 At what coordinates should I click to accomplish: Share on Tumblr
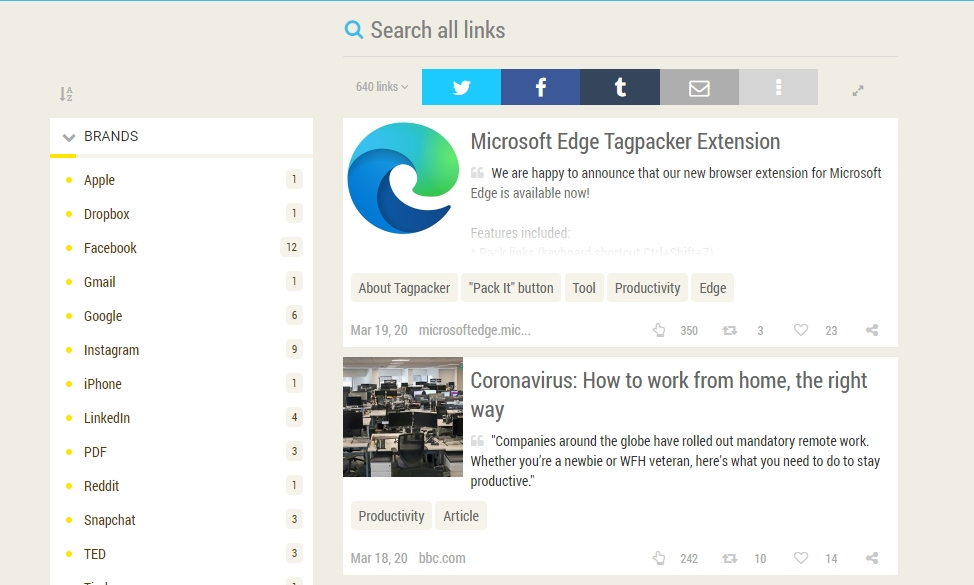pos(620,87)
